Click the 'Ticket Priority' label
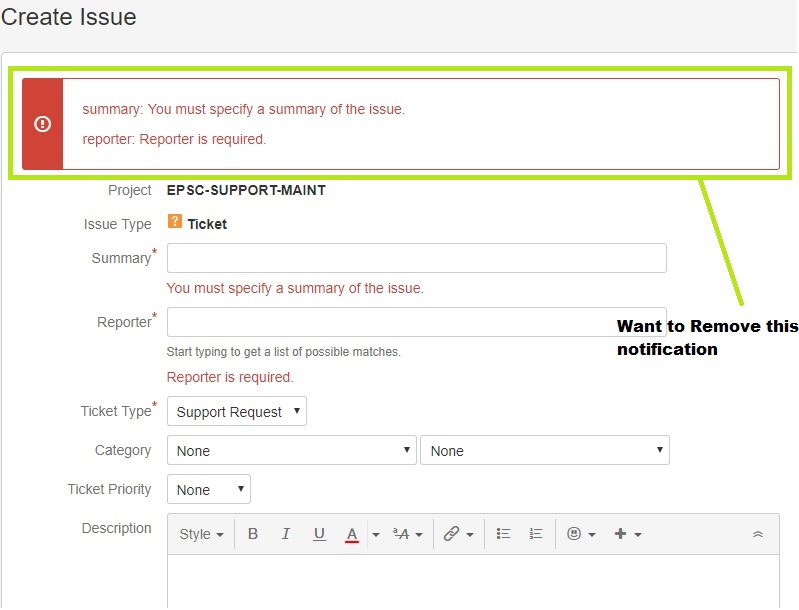Image resolution: width=799 pixels, height=610 pixels. click(110, 489)
